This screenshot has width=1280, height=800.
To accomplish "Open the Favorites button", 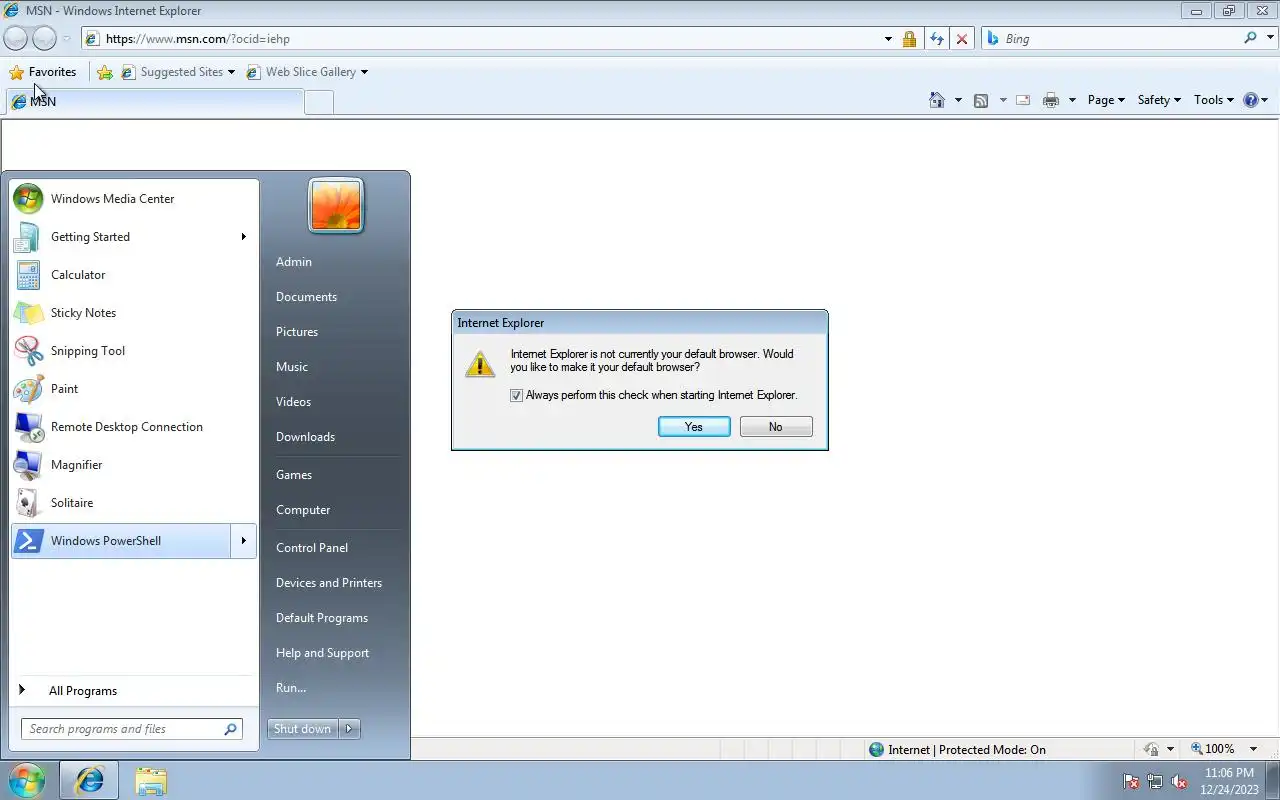I will coord(42,72).
